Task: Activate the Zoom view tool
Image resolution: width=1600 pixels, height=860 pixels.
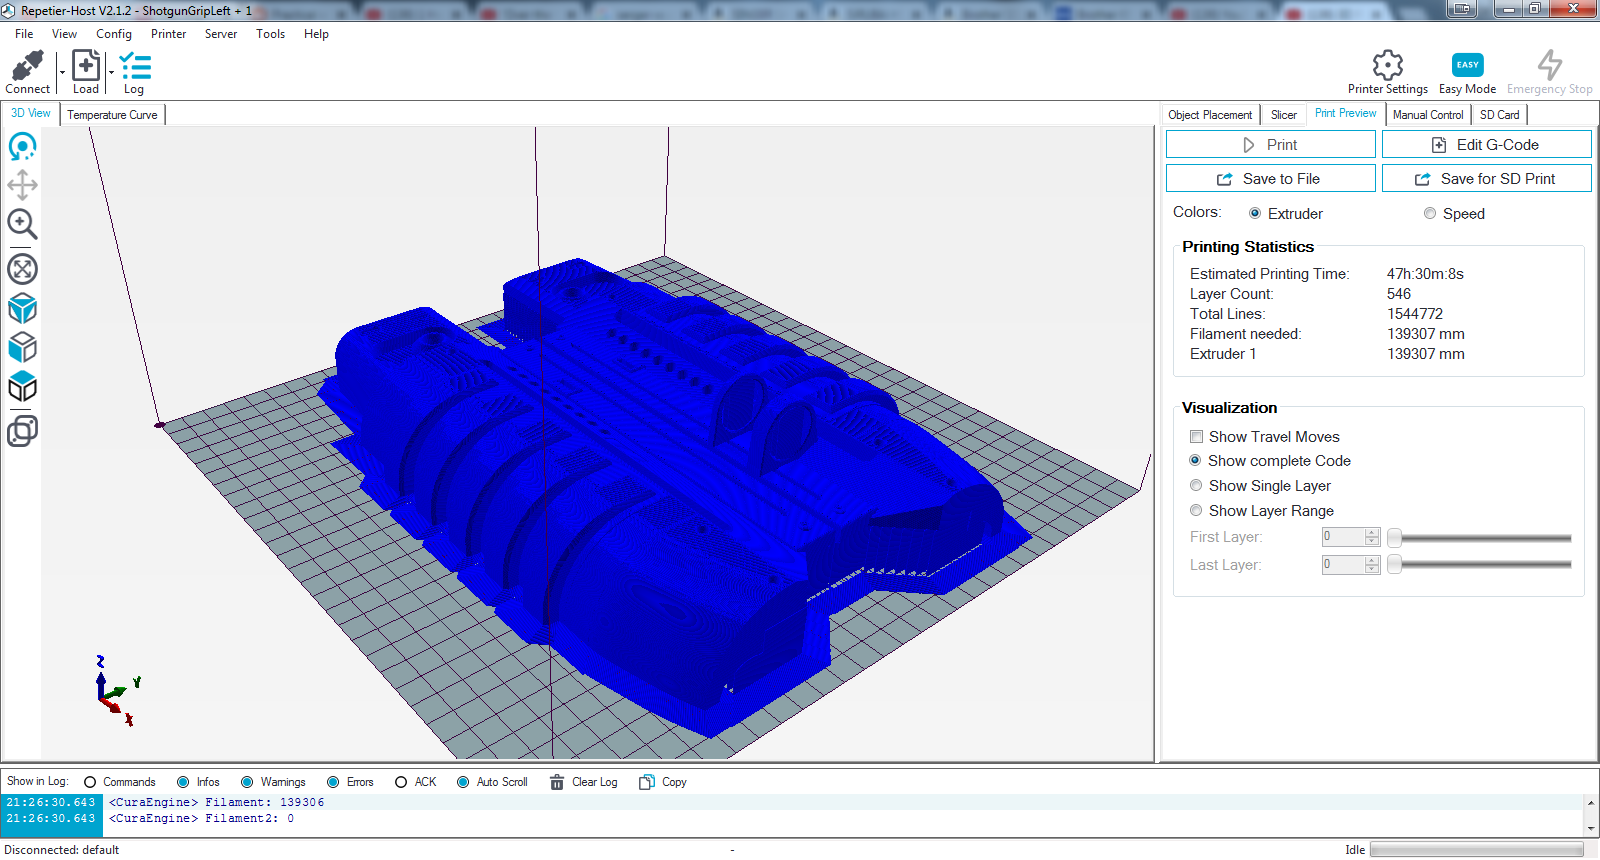Action: (x=22, y=224)
